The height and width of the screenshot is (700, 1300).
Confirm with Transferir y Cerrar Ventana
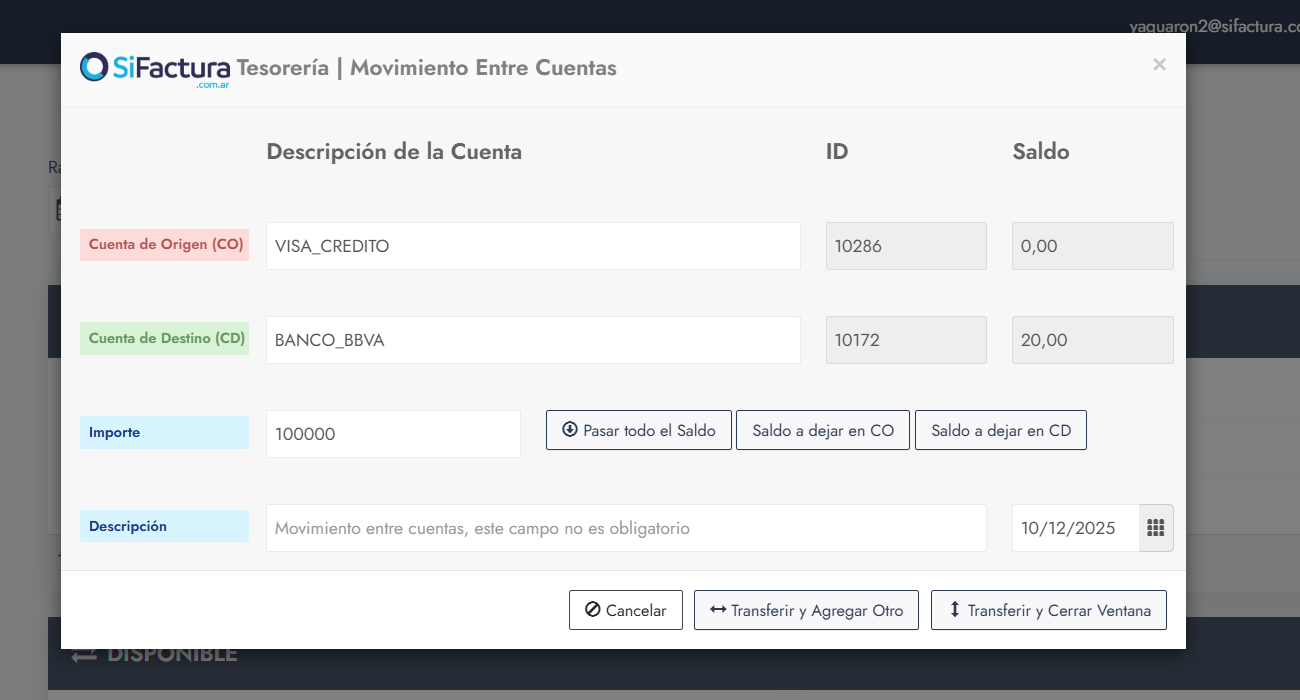pos(1048,611)
